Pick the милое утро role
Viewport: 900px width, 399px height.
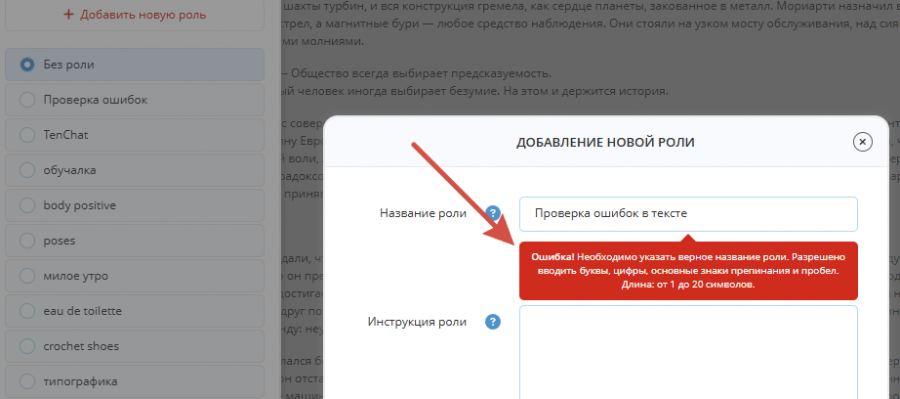[x=135, y=276]
